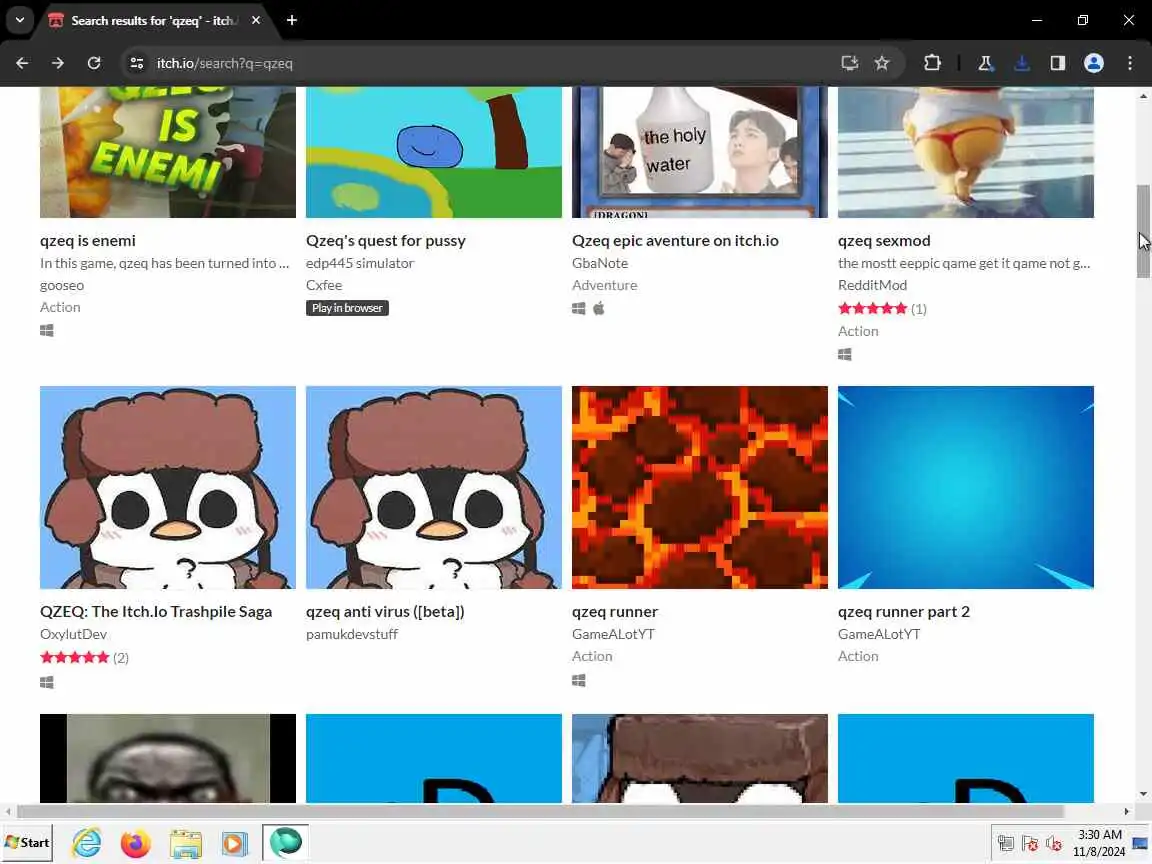The image size is (1152, 864).
Task: Close the 'Search results for qzeq' tab
Action: coord(256,20)
